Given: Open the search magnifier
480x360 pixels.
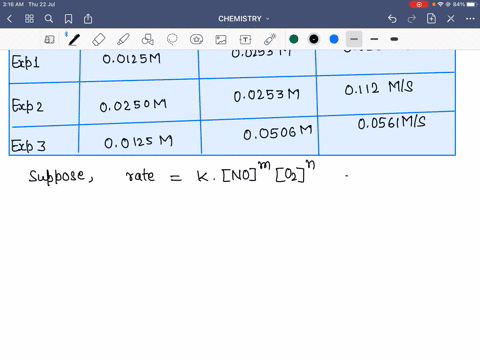Looking at the screenshot, I should [x=49, y=19].
